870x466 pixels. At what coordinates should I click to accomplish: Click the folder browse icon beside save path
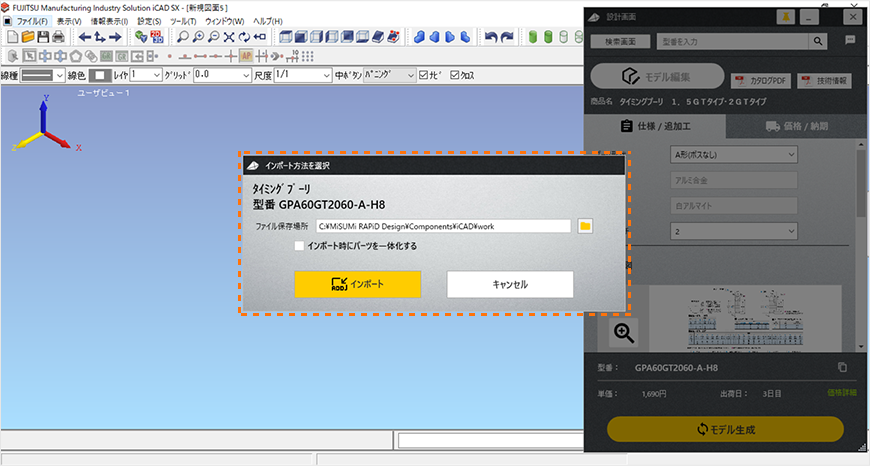tap(586, 226)
